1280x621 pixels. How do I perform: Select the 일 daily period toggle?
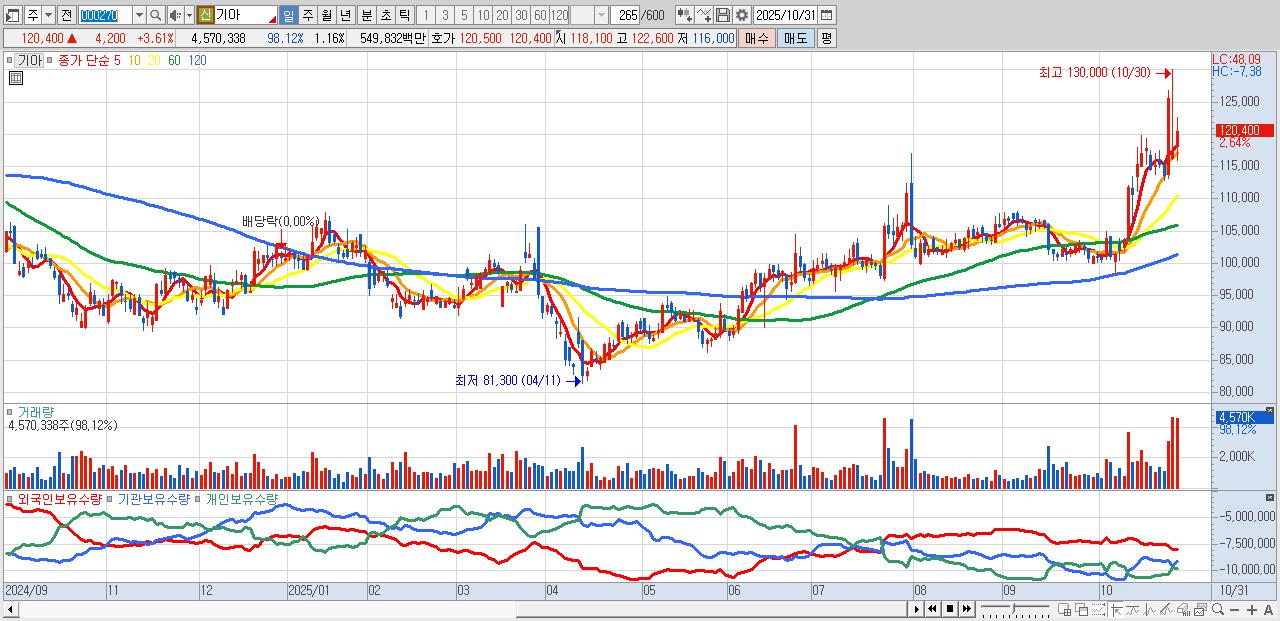point(288,15)
